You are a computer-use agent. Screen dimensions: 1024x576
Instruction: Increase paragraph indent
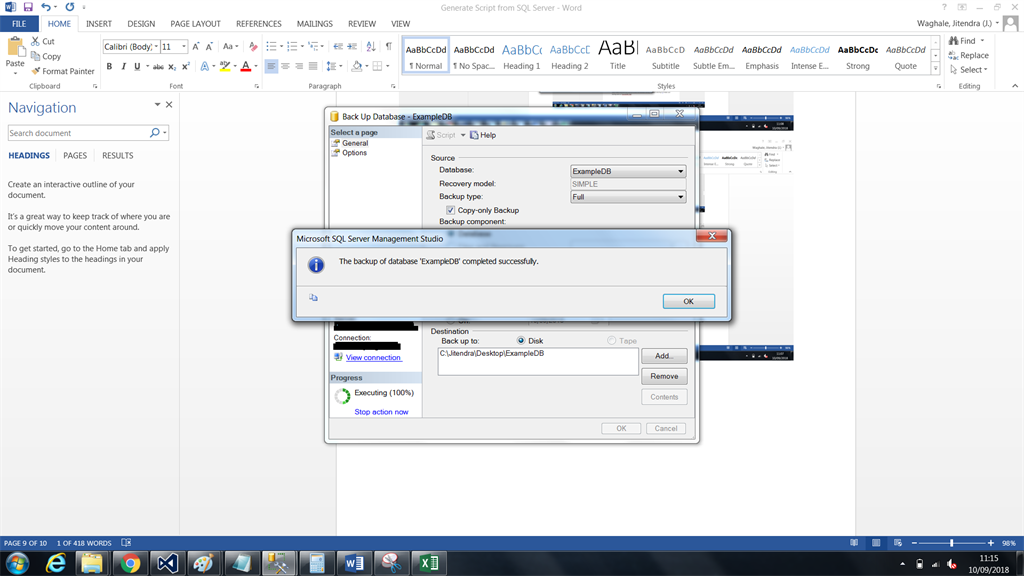pyautogui.click(x=352, y=46)
